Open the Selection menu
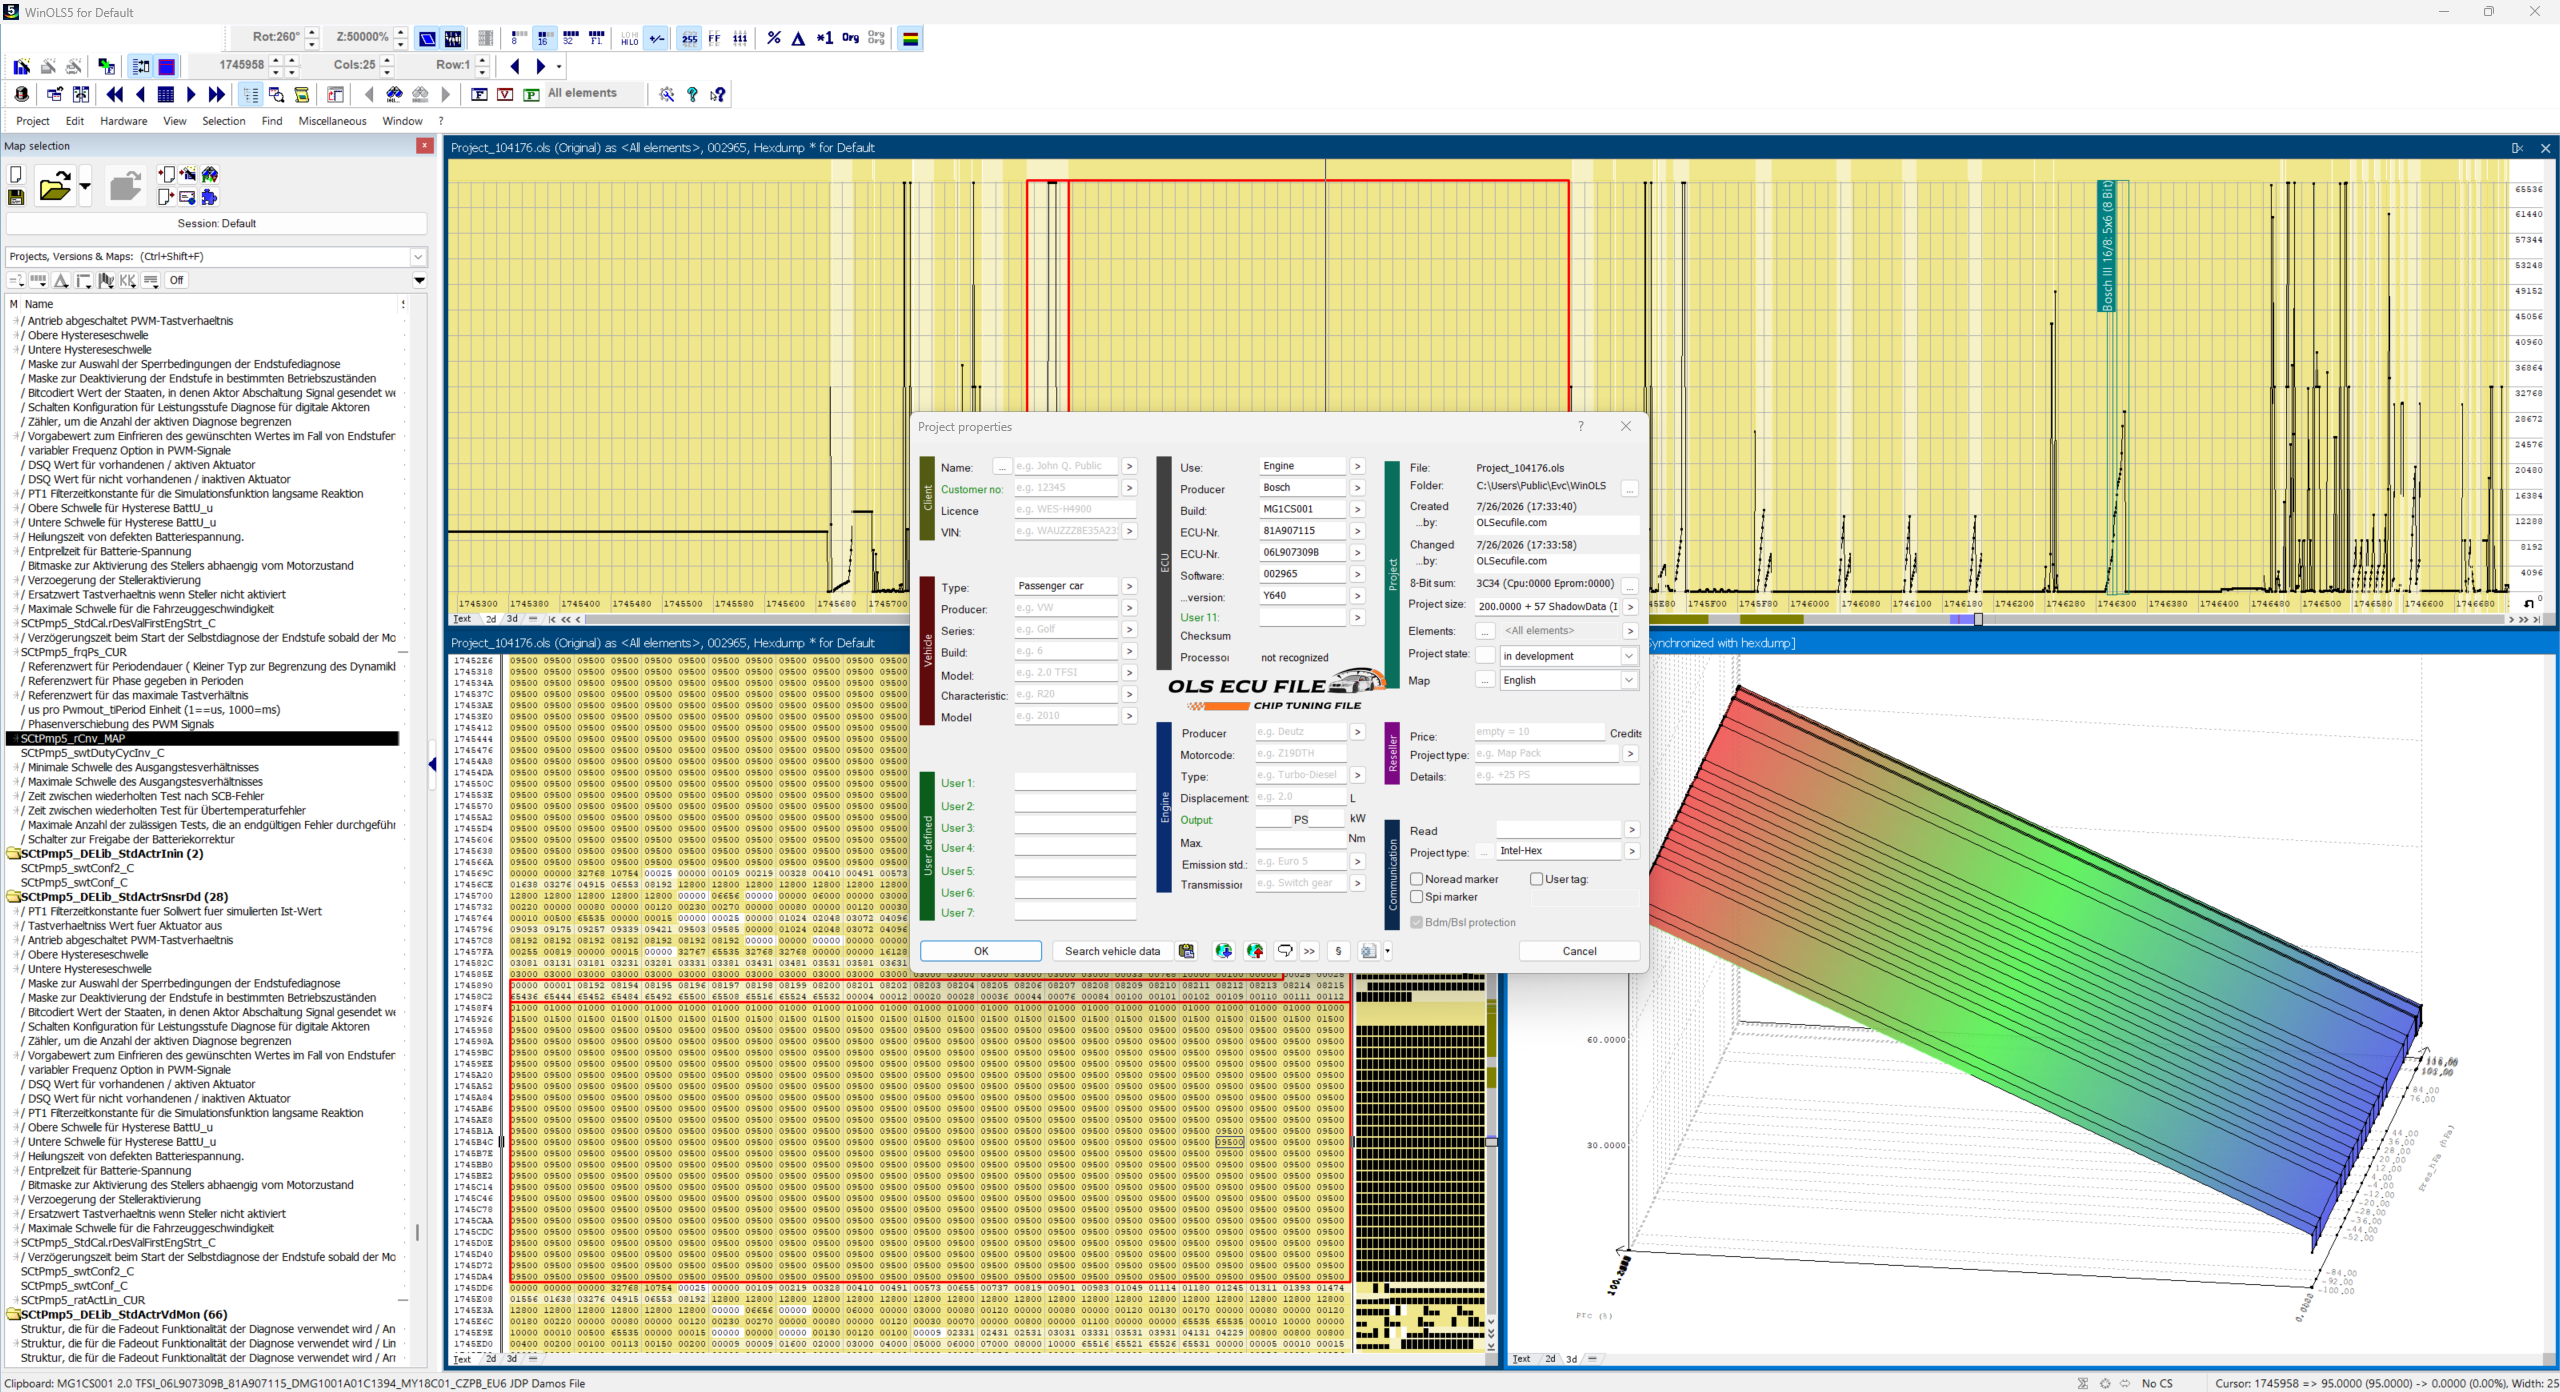 (224, 121)
